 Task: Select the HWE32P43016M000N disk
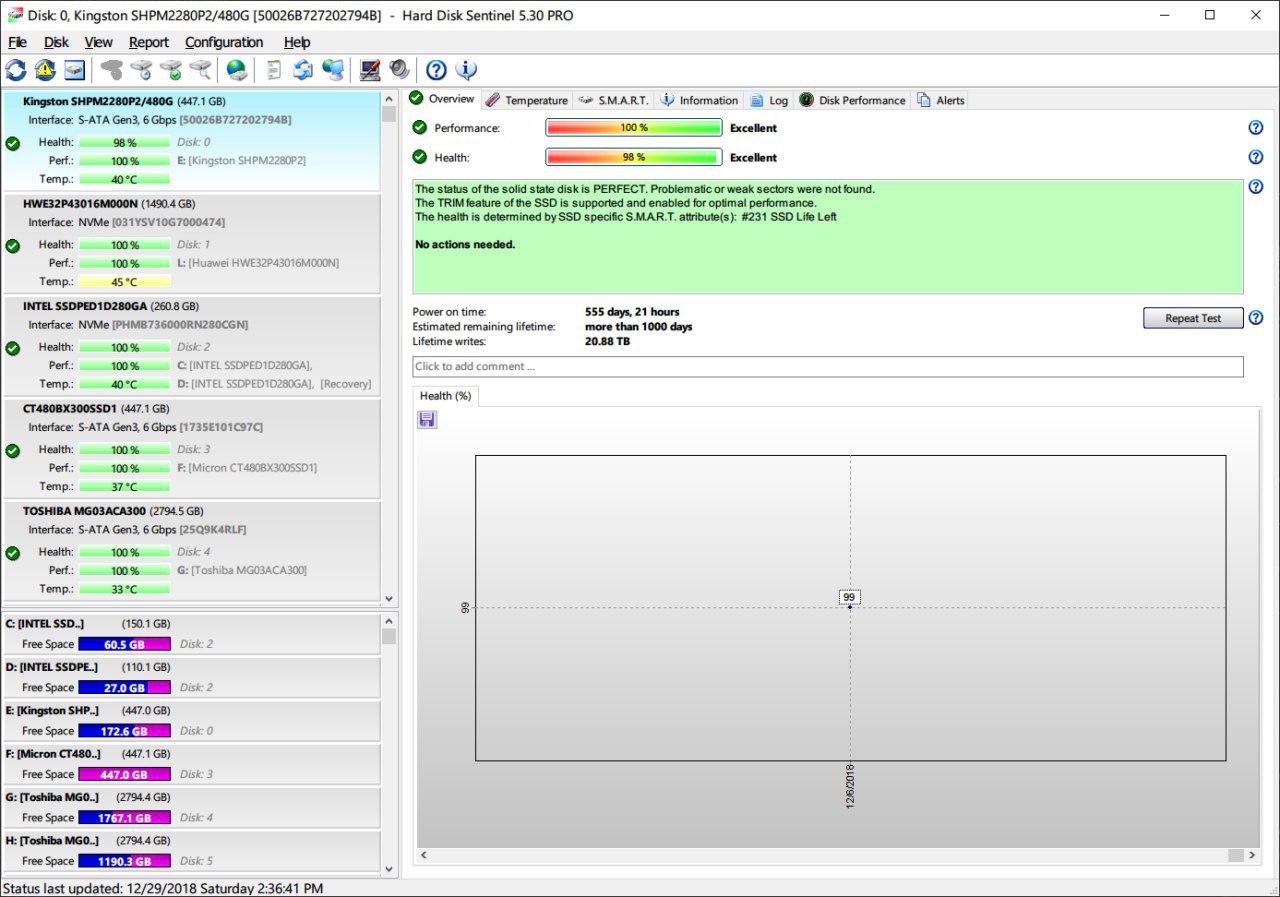190,243
